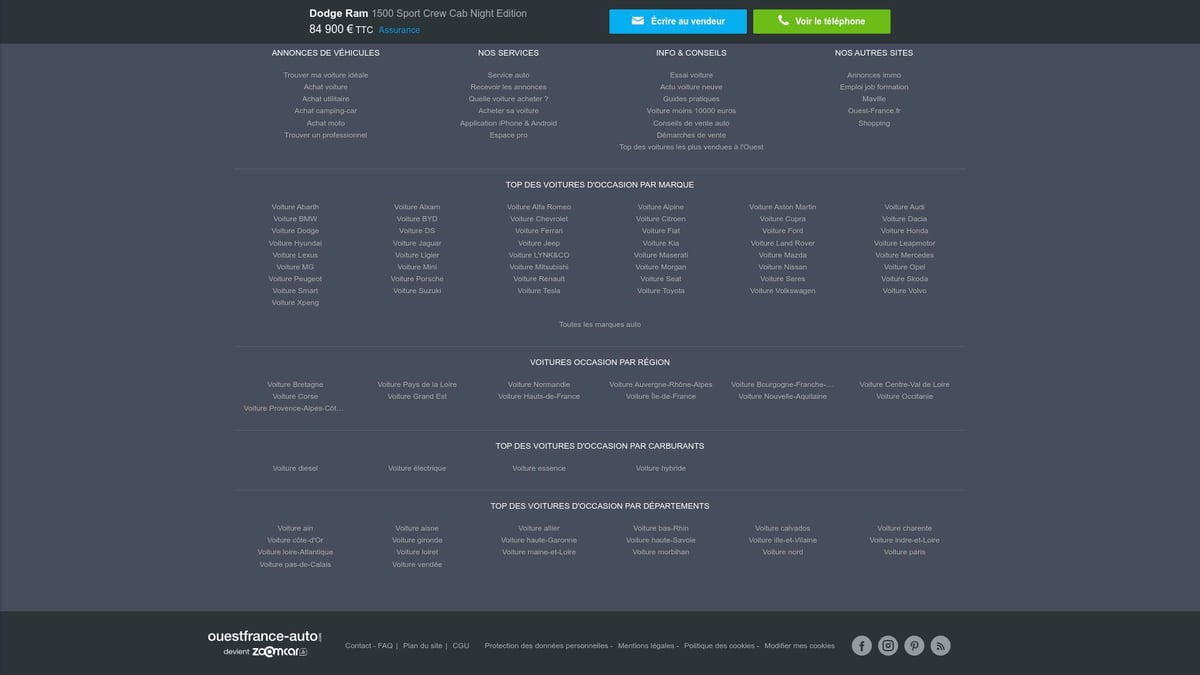Open Voiture moins 10000 euros link
The image size is (1200, 675).
point(691,111)
